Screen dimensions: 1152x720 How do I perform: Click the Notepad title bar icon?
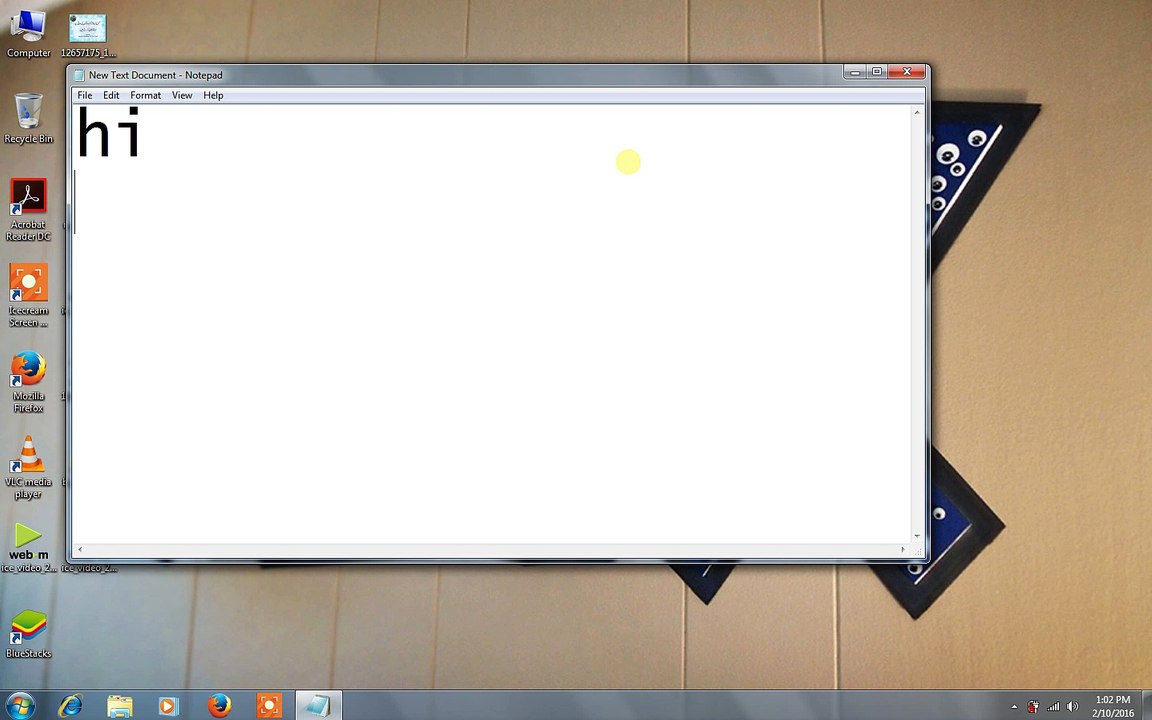click(79, 75)
